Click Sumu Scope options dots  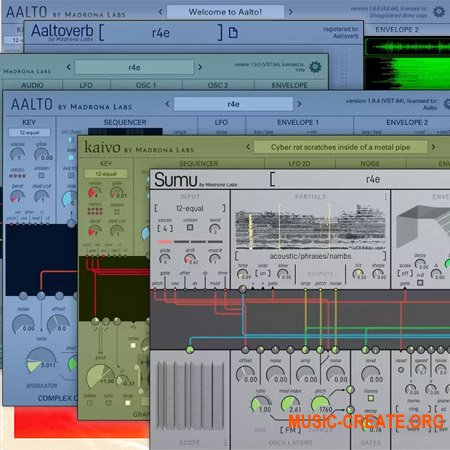coord(225,443)
